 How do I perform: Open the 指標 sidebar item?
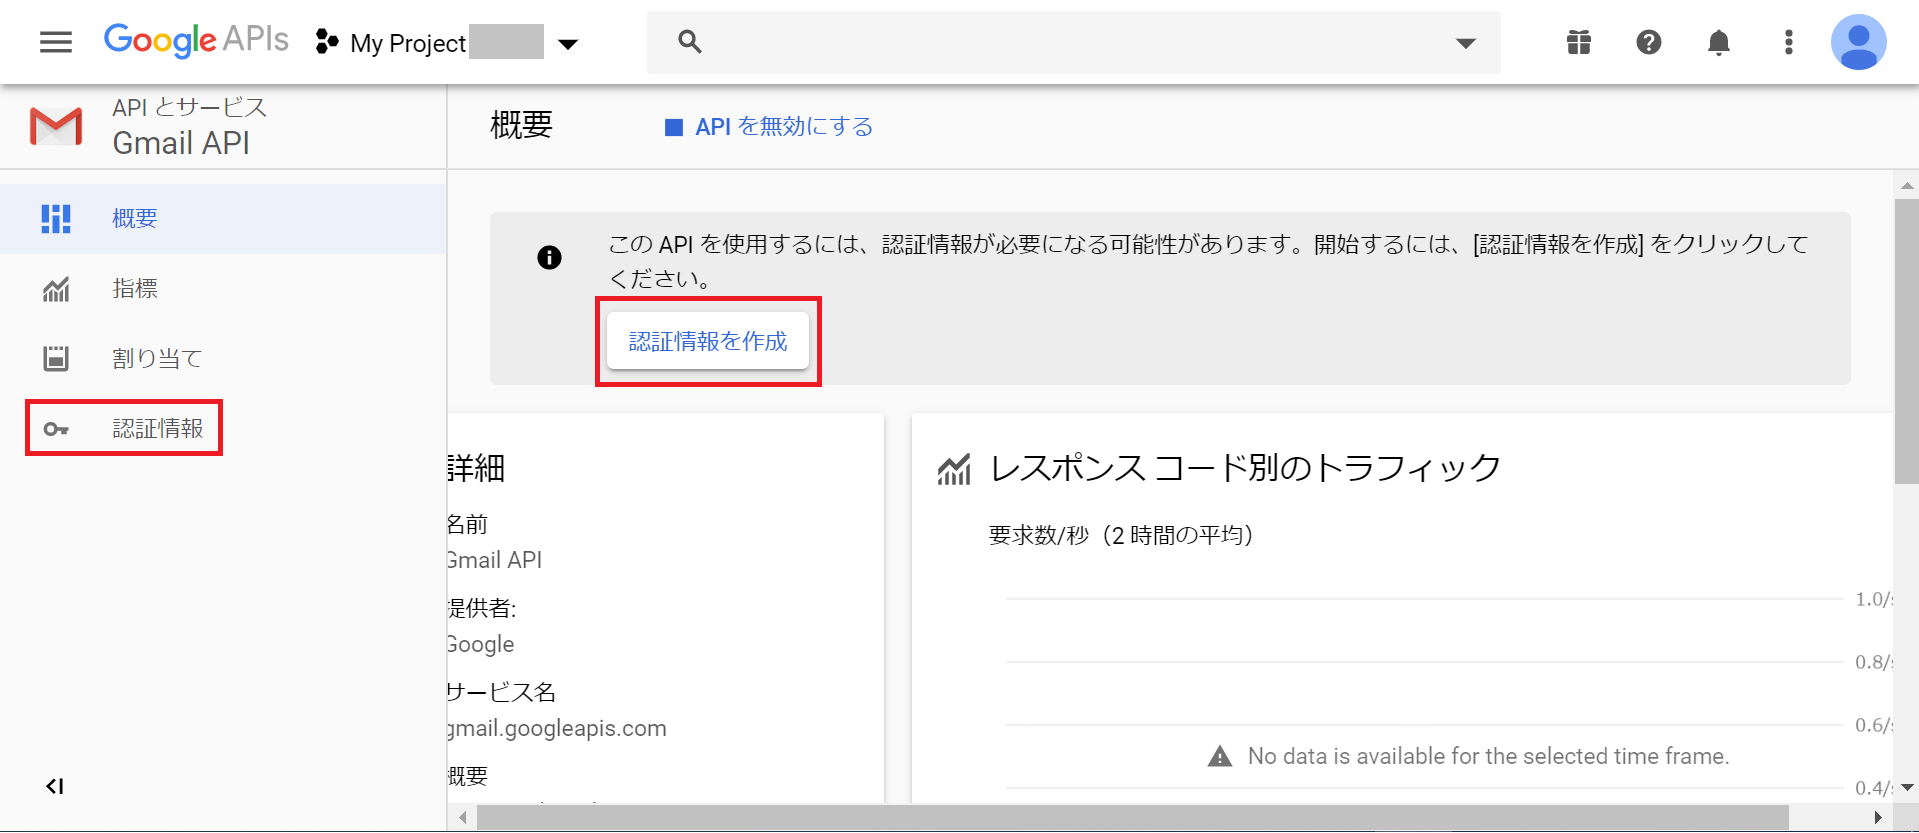(223, 288)
